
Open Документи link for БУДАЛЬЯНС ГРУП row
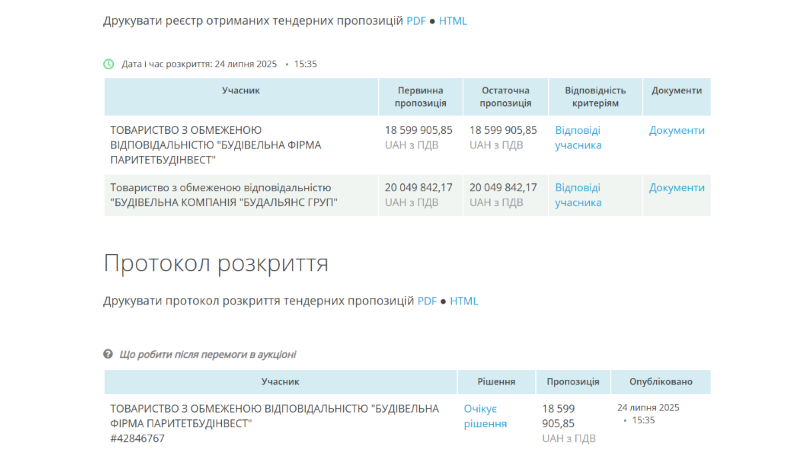(x=676, y=188)
